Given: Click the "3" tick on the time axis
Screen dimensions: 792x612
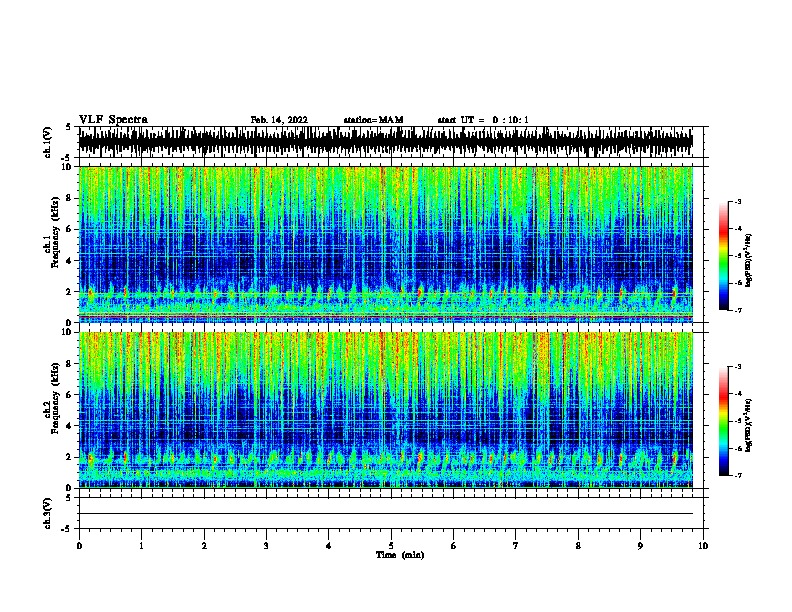Looking at the screenshot, I should pos(266,546).
